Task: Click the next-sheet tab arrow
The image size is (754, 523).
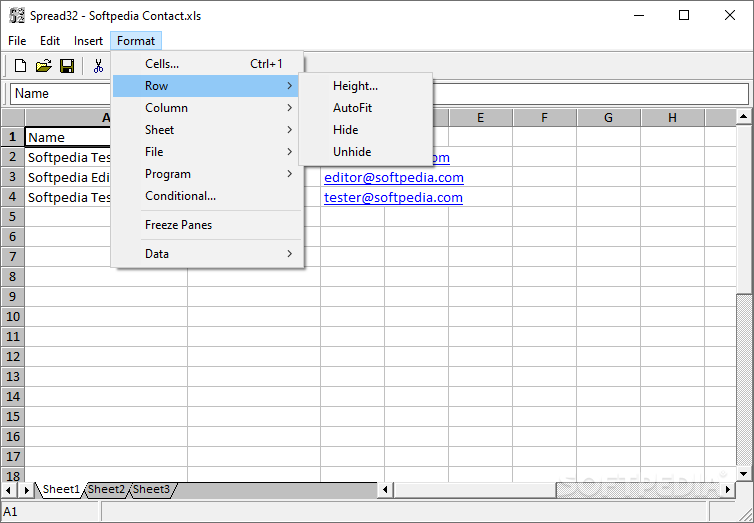Action: pos(26,490)
